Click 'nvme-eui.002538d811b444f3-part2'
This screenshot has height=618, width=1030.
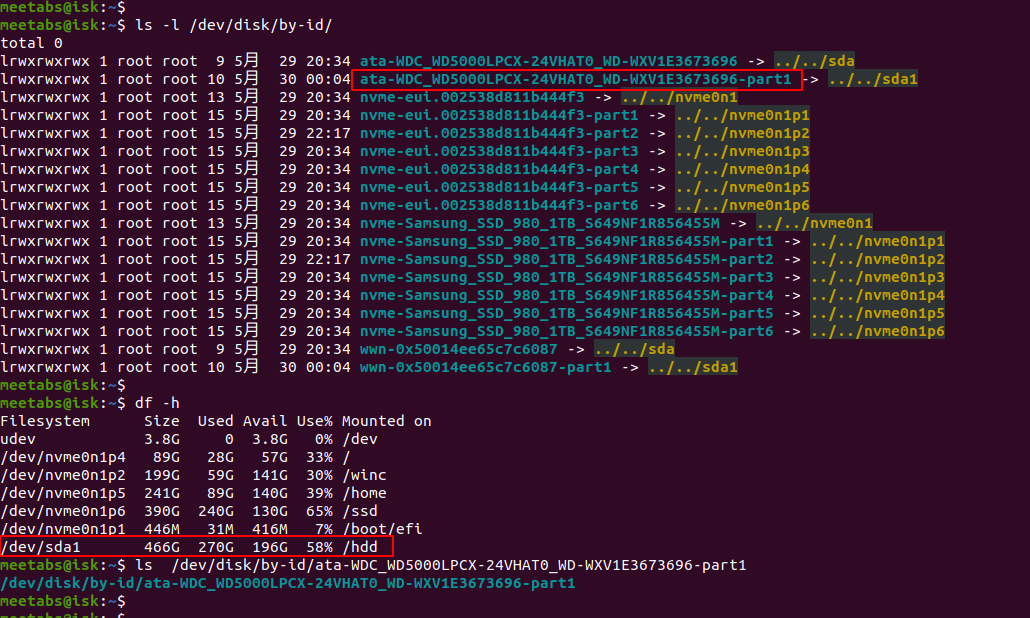click(499, 133)
